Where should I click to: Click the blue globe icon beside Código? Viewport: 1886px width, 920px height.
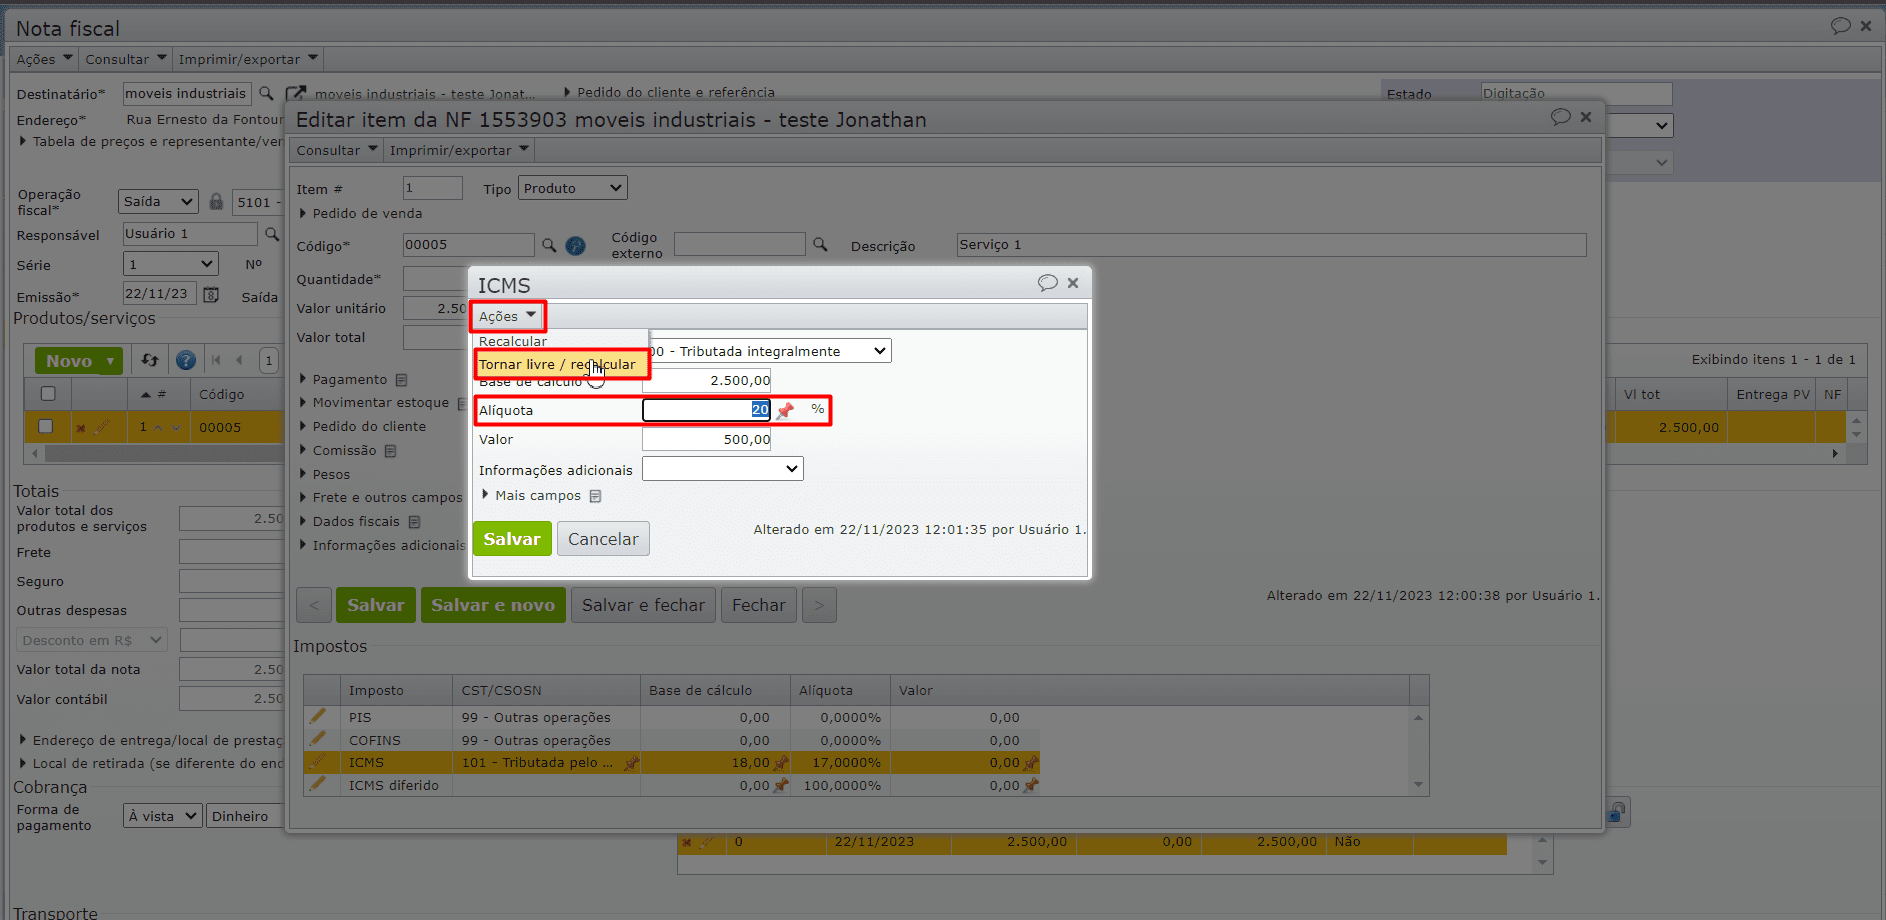click(x=575, y=245)
